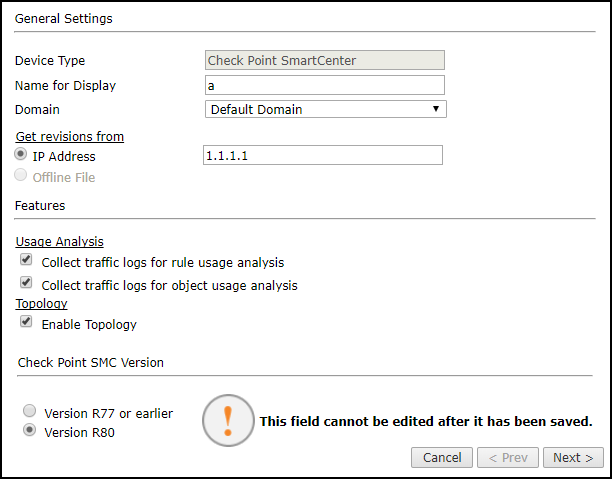The image size is (612, 479).
Task: Toggle the Enable Topology checkbox
Action: 26,321
